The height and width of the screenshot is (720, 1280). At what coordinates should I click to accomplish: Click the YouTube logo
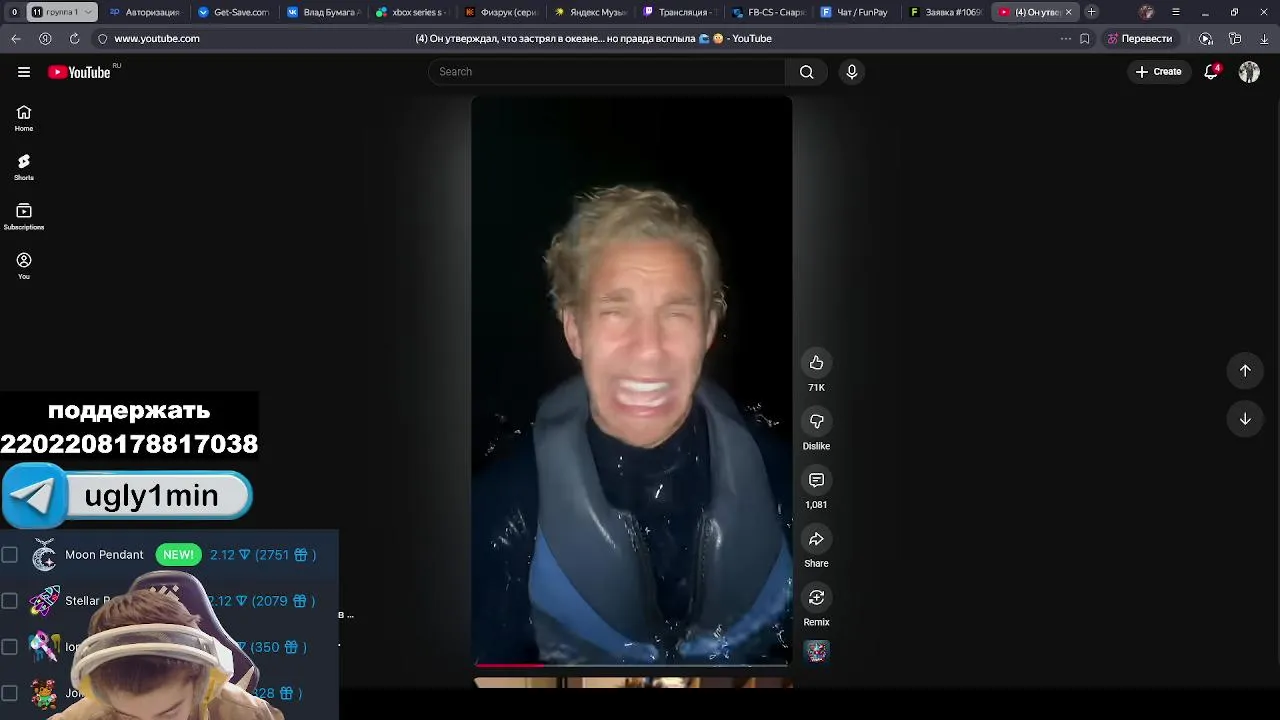(78, 72)
